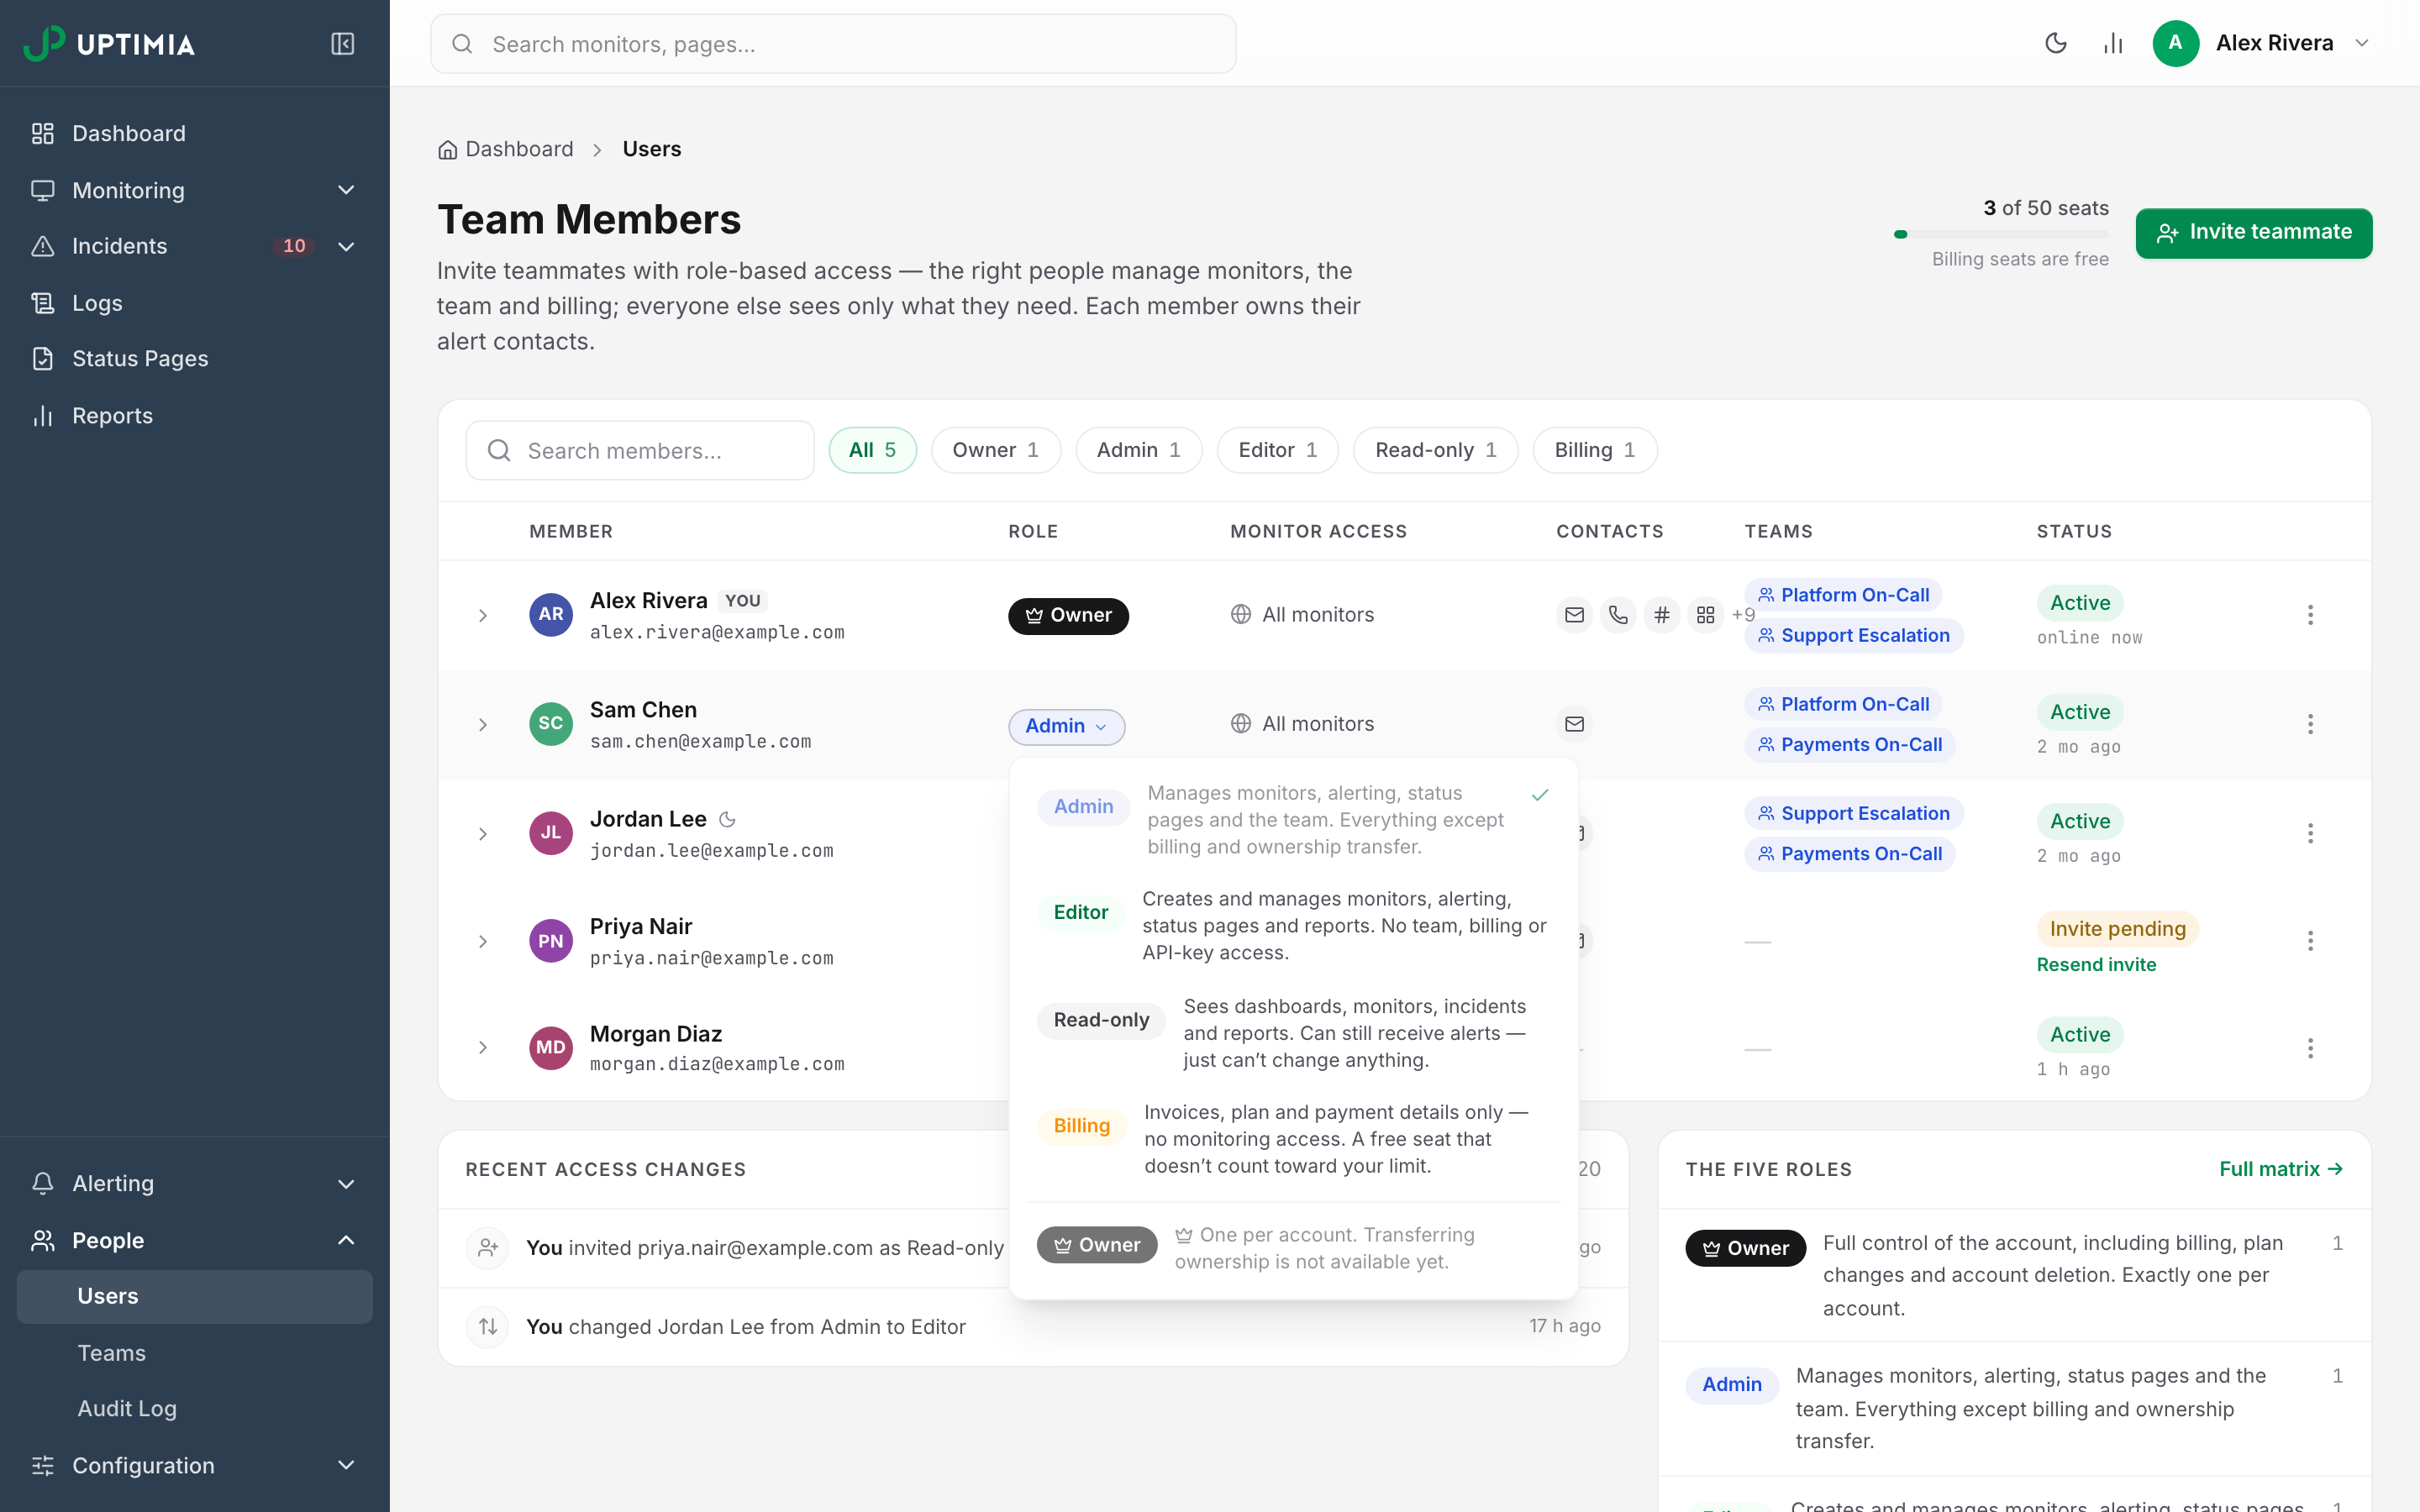Viewport: 2420px width, 1512px height.
Task: Expand Alex Rivera's member row
Action: [x=483, y=615]
